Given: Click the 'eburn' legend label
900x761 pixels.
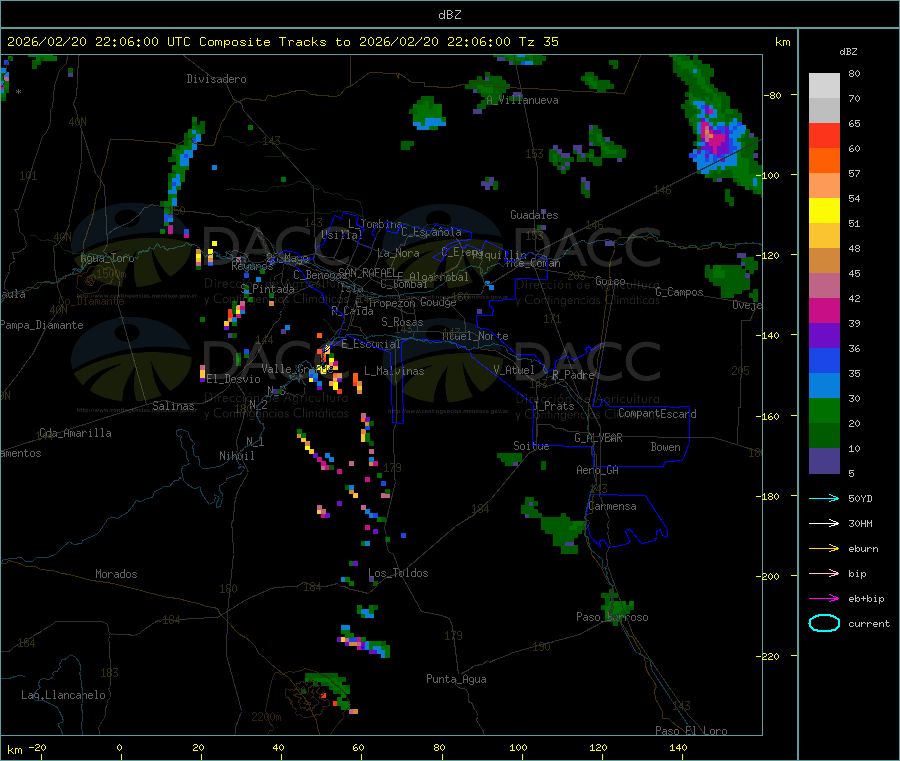Looking at the screenshot, I should click(863, 549).
